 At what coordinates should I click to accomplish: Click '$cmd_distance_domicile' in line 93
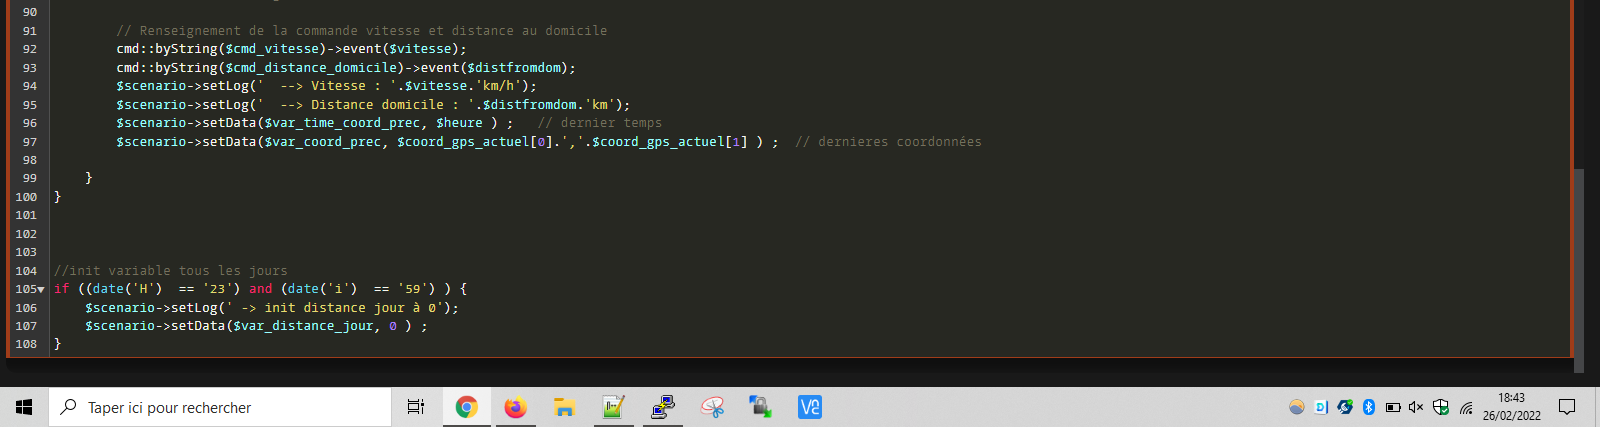(x=311, y=68)
